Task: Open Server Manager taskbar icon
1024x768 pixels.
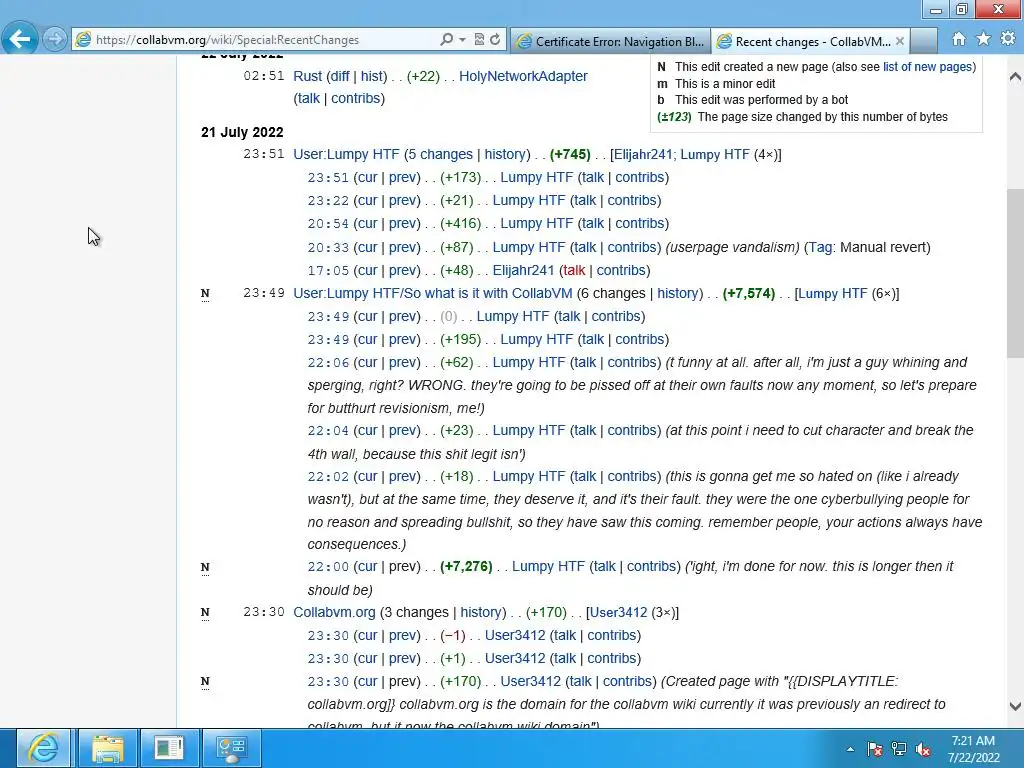Action: tap(169, 748)
